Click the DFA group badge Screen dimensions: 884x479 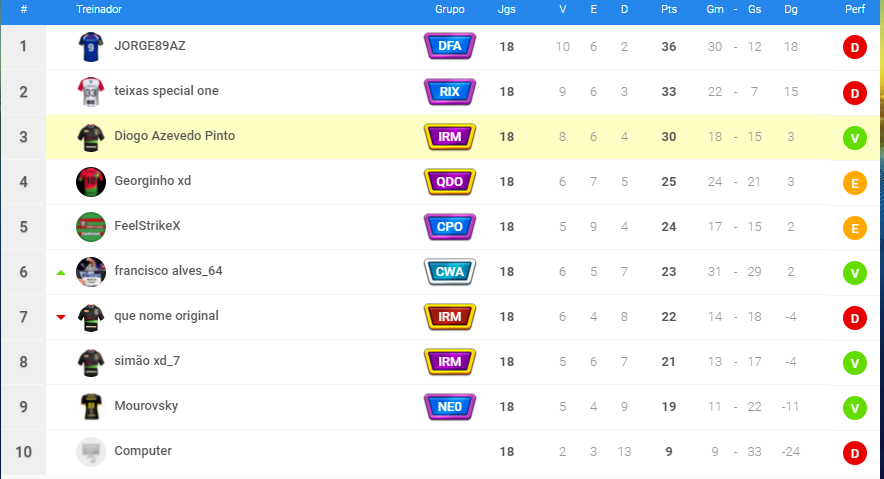[x=449, y=46]
